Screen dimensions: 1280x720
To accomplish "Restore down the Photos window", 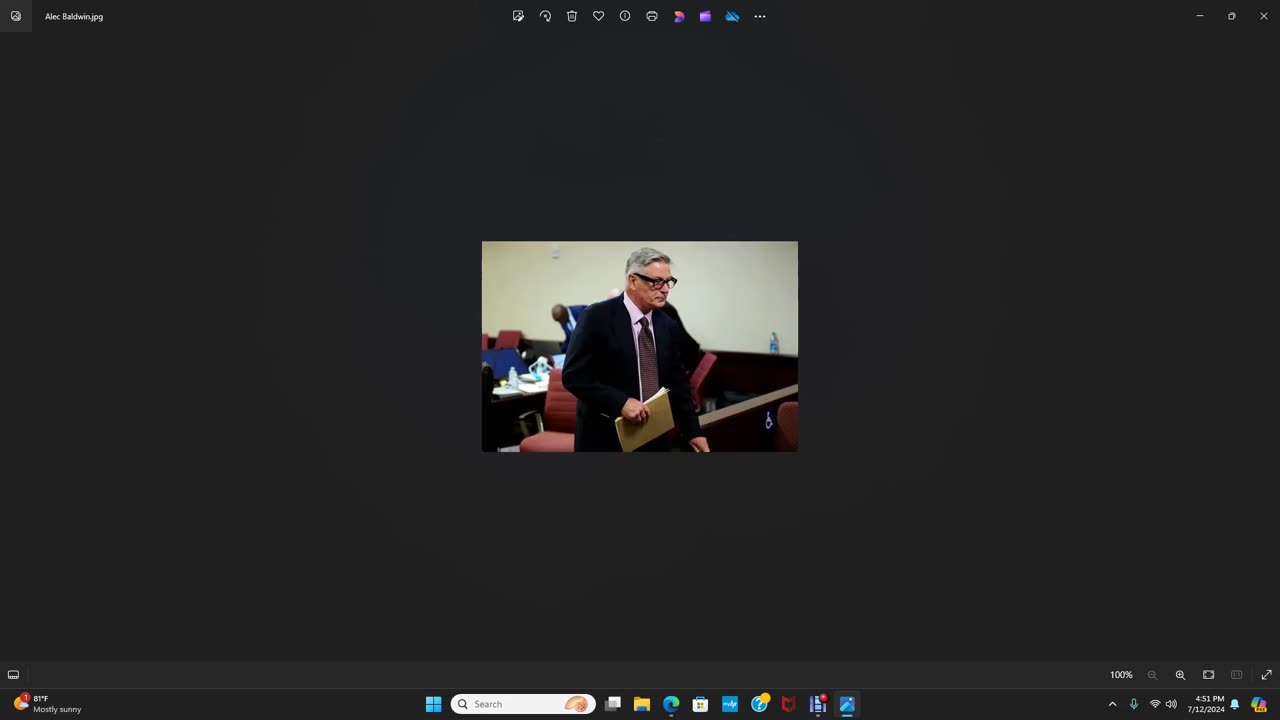I will (x=1232, y=16).
